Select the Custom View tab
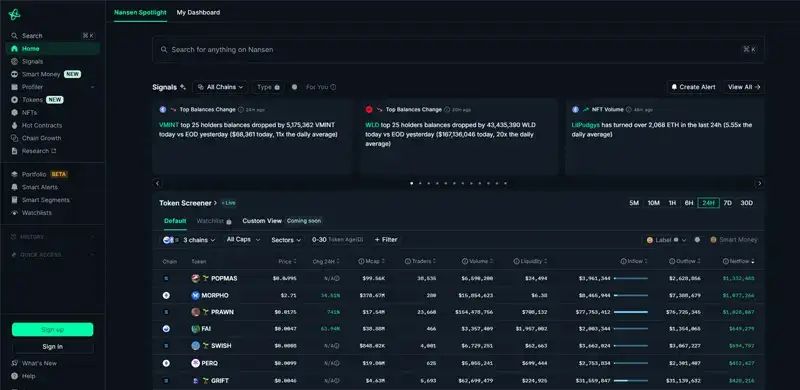Viewport: 800px width, 390px height. (262, 221)
